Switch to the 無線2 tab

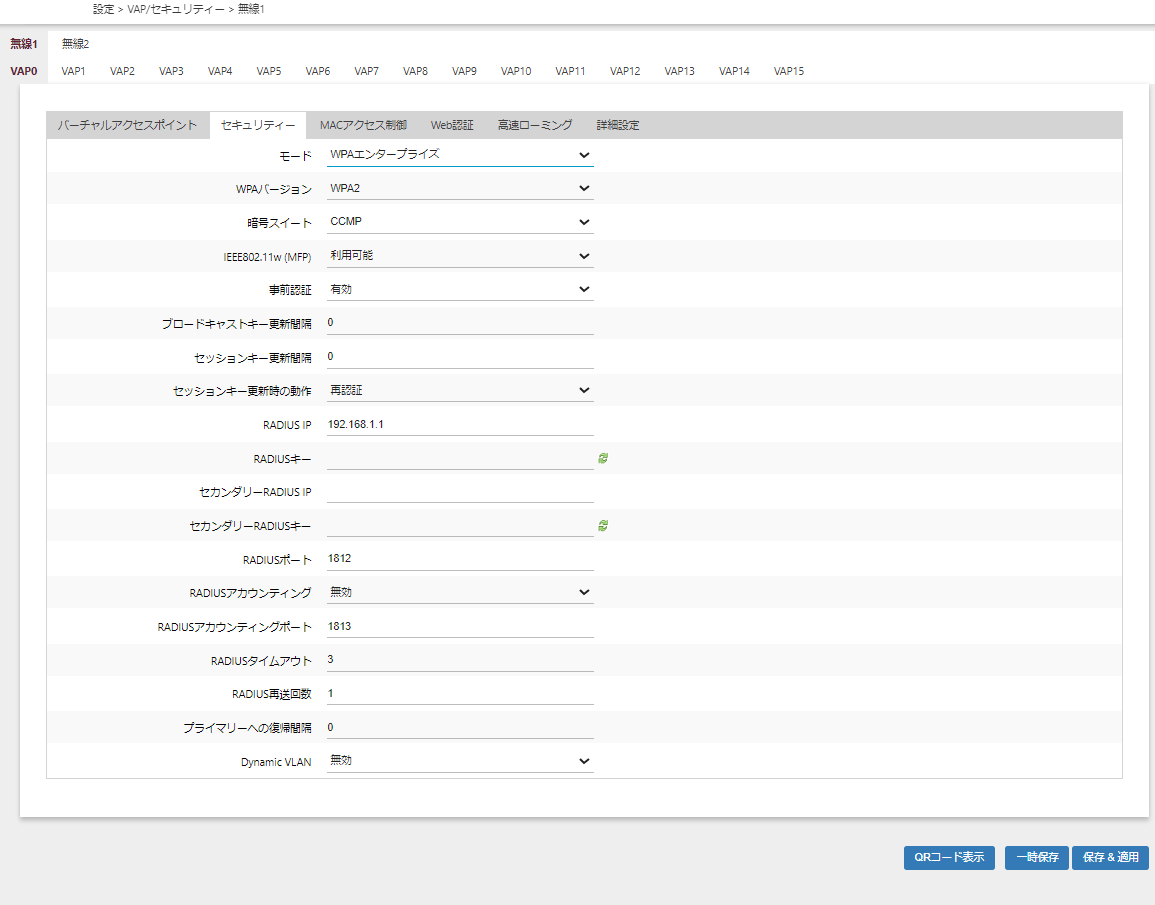click(75, 44)
